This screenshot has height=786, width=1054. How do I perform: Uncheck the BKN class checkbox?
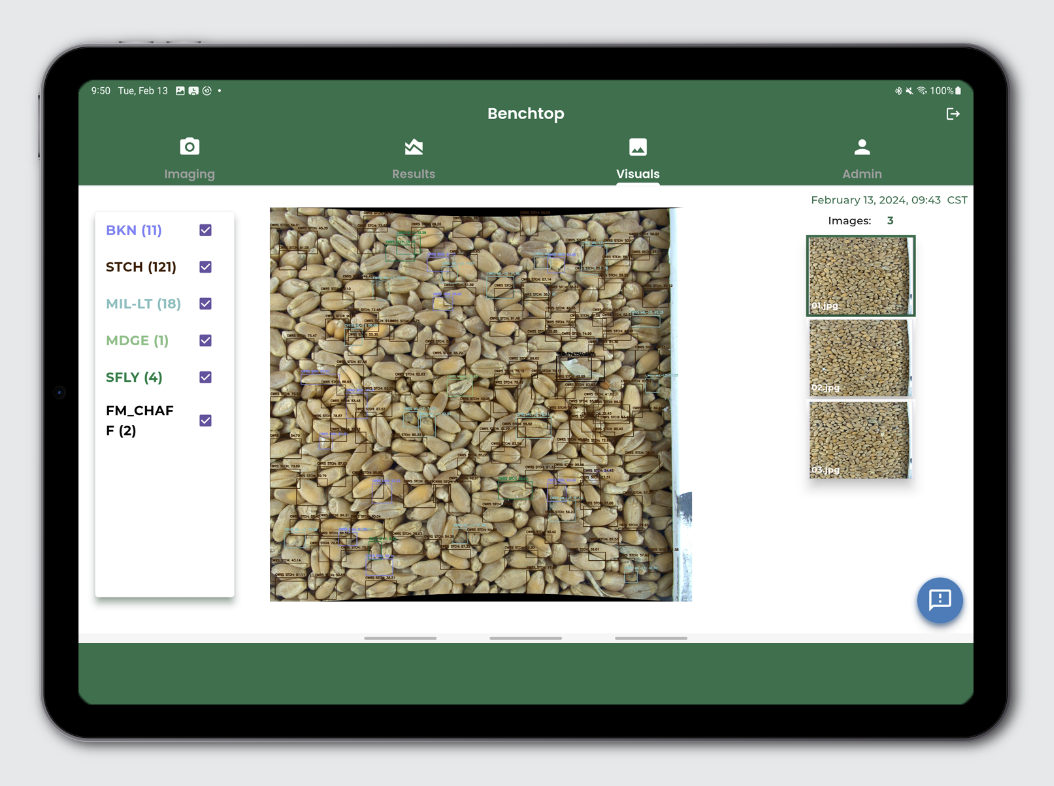[x=205, y=230]
